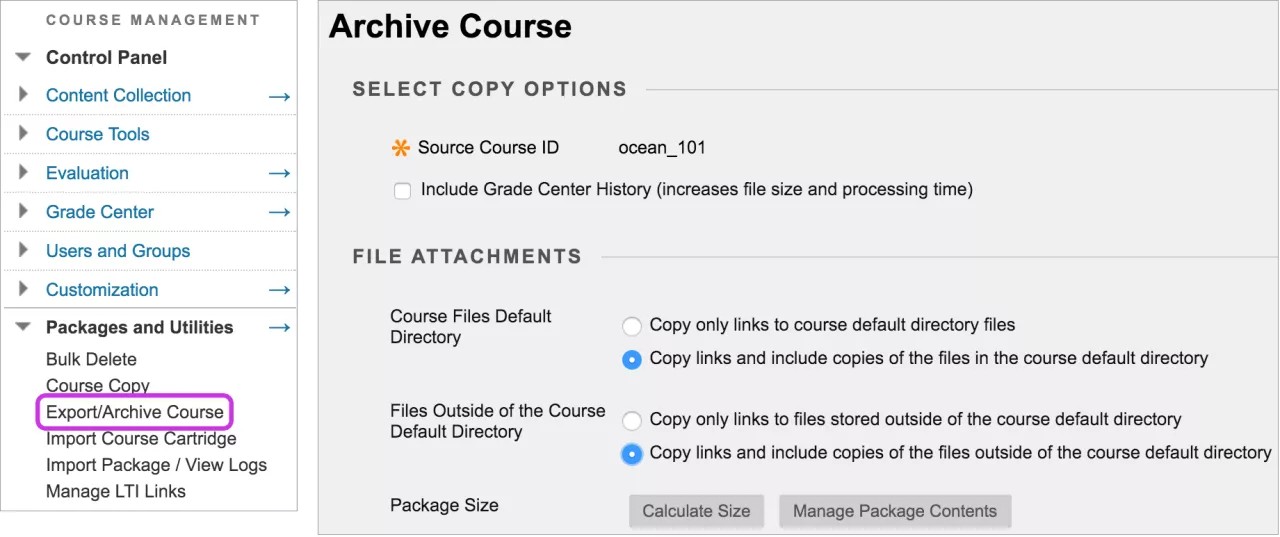
Task: Expand the Course Tools section triangle
Action: coord(24,133)
